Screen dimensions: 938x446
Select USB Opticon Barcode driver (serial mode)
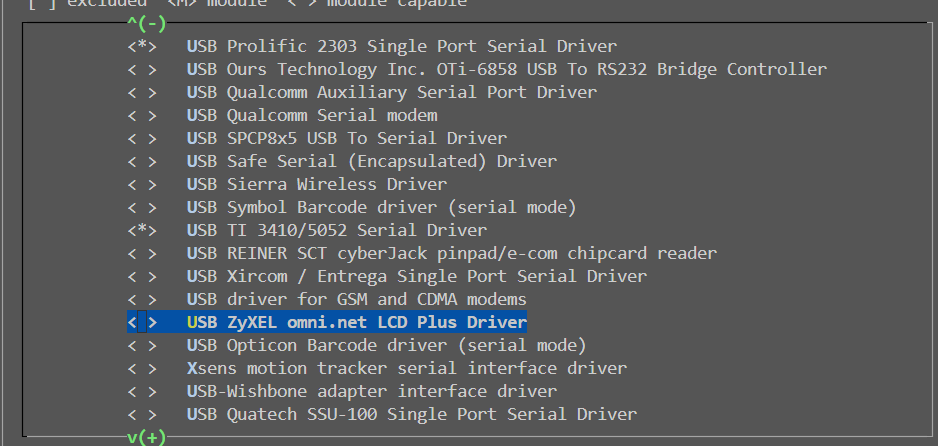pyautogui.click(x=386, y=346)
